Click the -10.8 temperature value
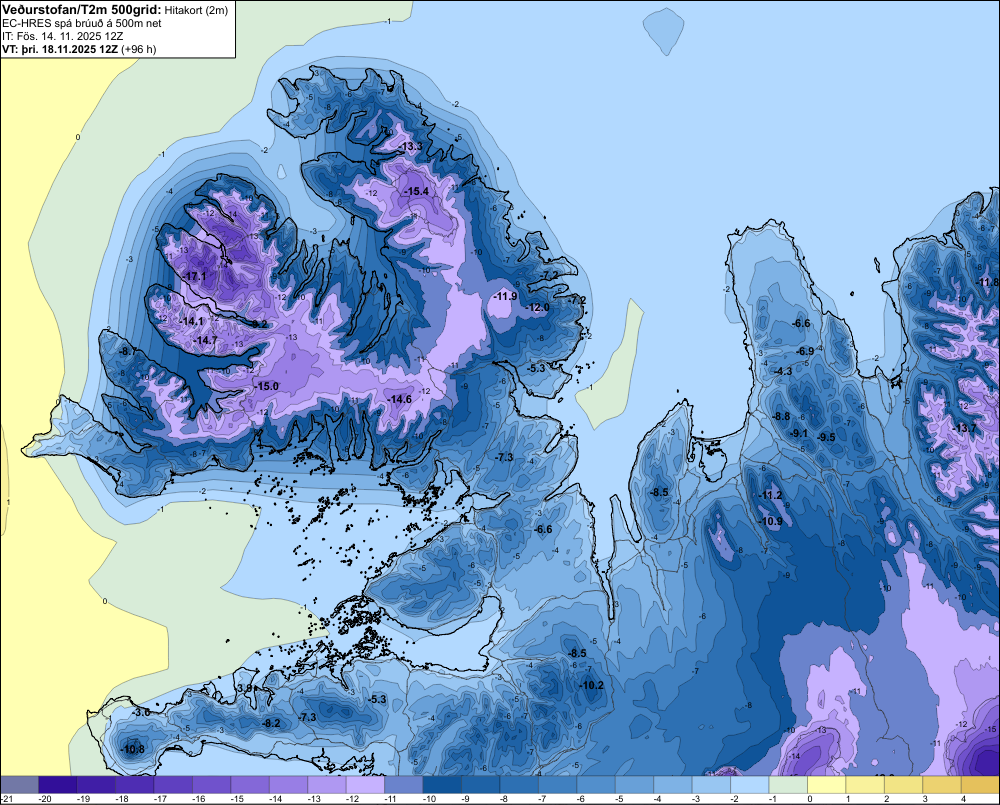Viewport: 1000px width, 805px height. (x=133, y=750)
